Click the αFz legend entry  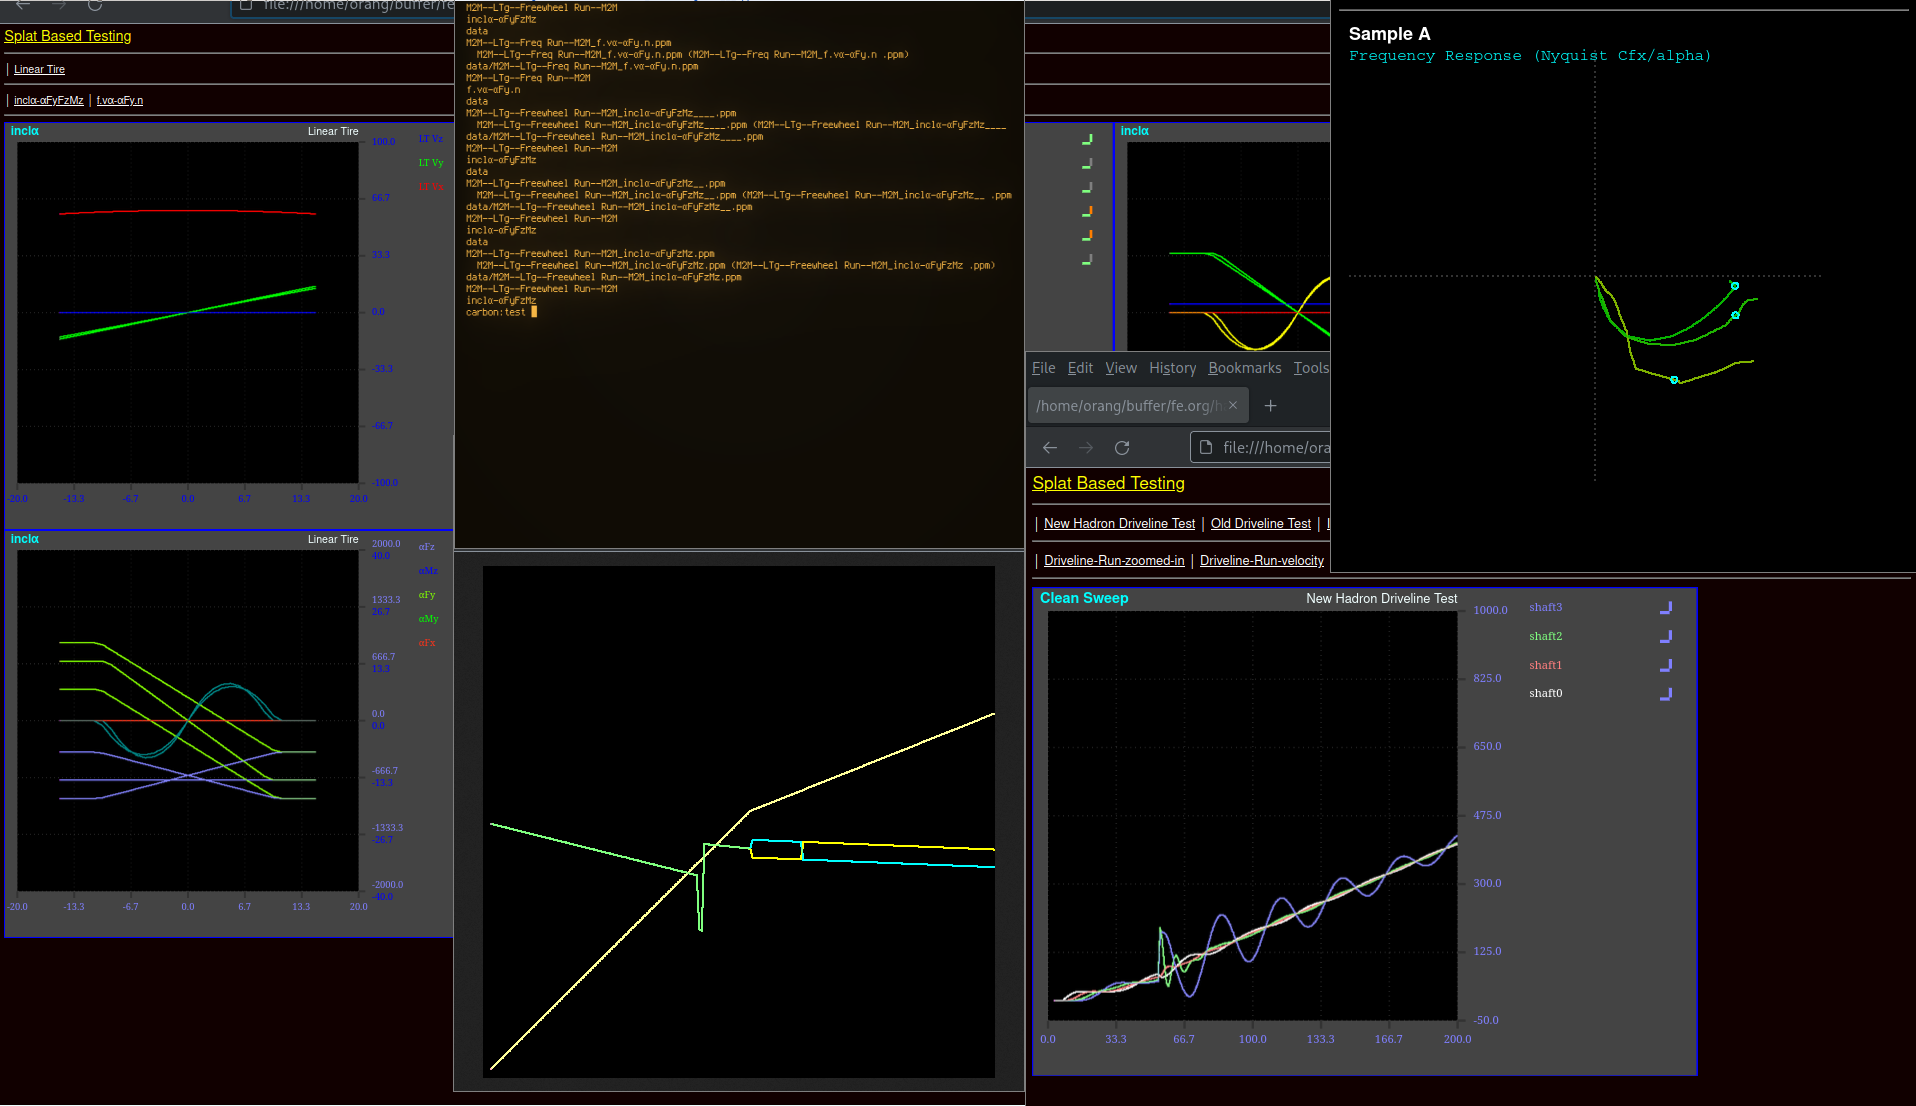[426, 547]
